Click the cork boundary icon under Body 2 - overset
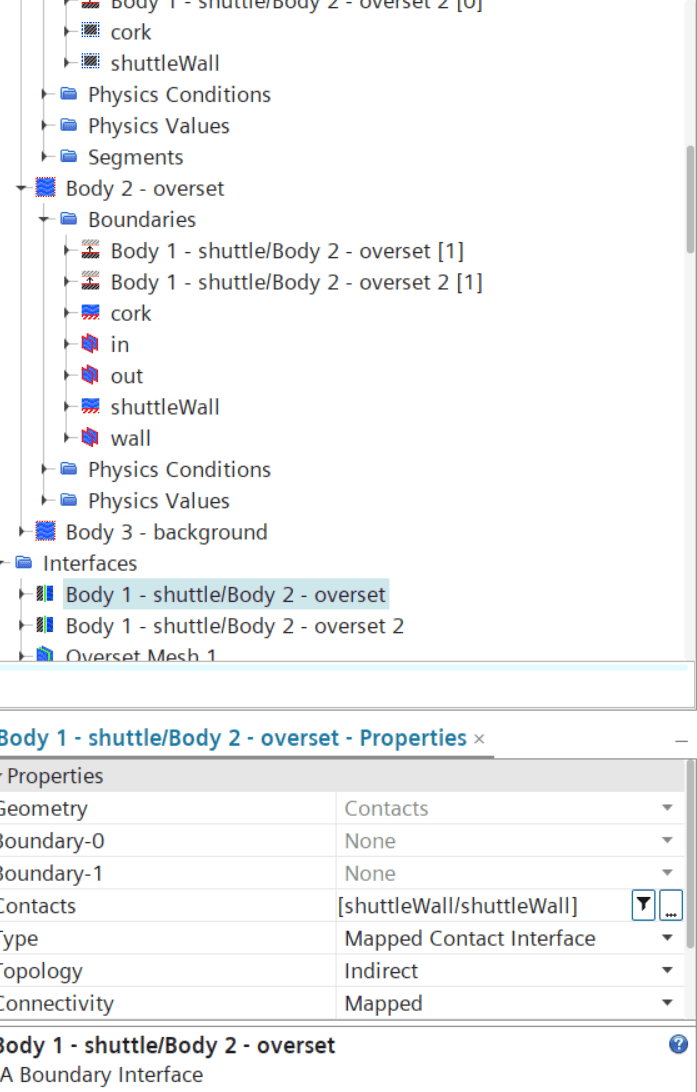697x1092 pixels. [91, 313]
